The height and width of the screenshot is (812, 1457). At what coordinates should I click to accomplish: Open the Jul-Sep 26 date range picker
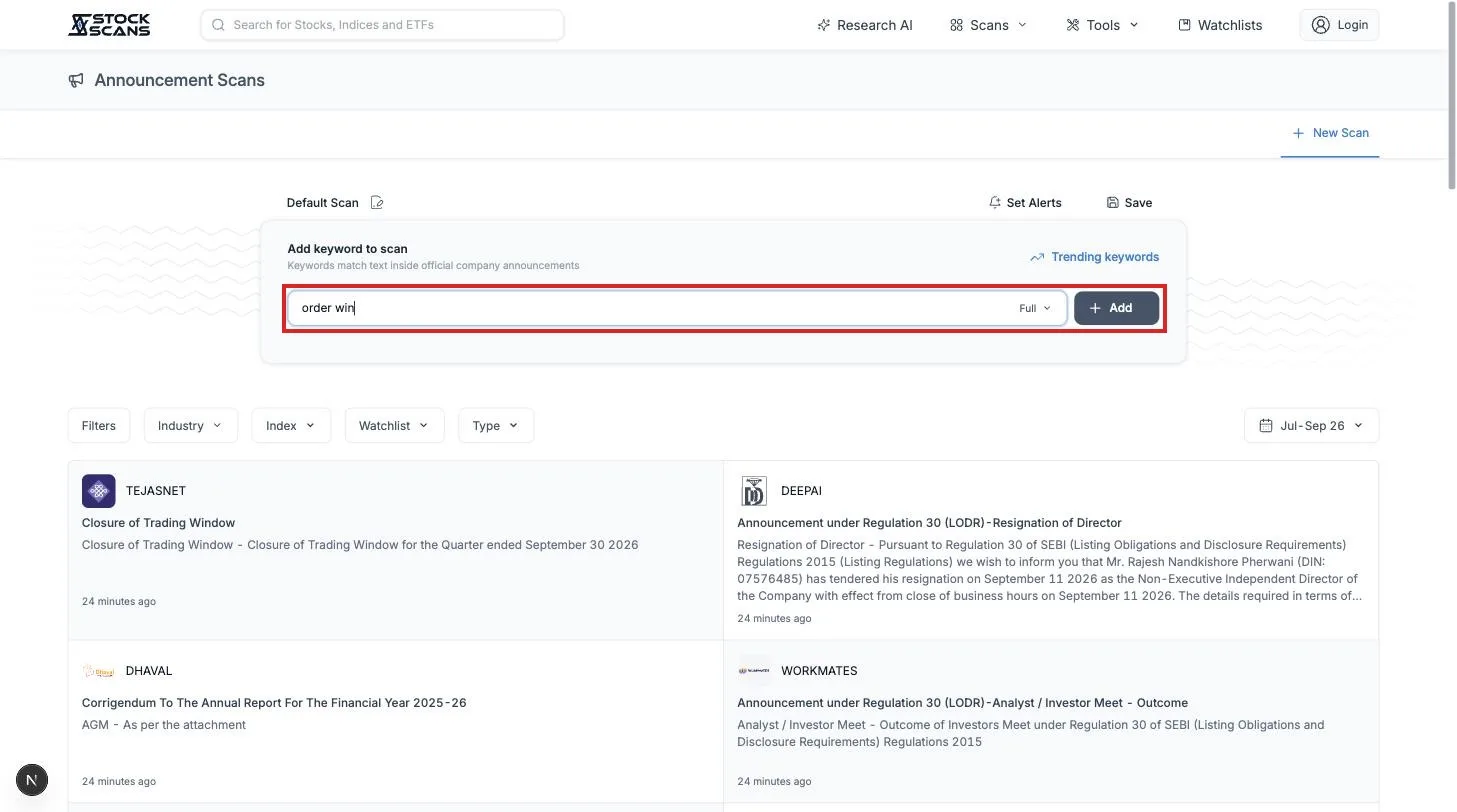1312,426
